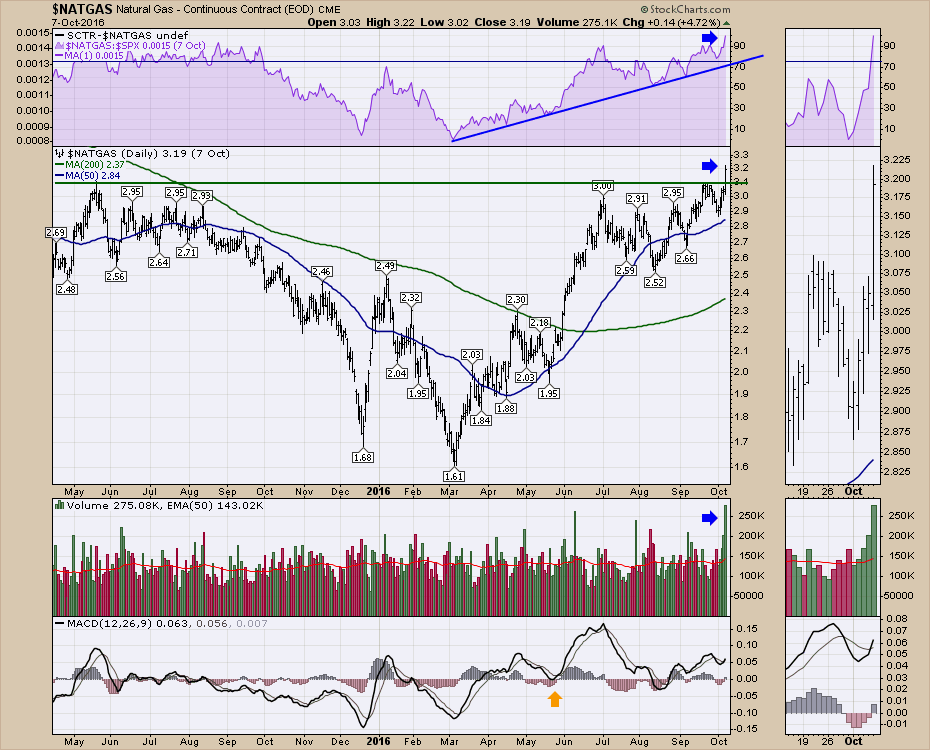Click the 'Volume 275.1K' header value
Image resolution: width=930 pixels, height=750 pixels.
coord(577,23)
